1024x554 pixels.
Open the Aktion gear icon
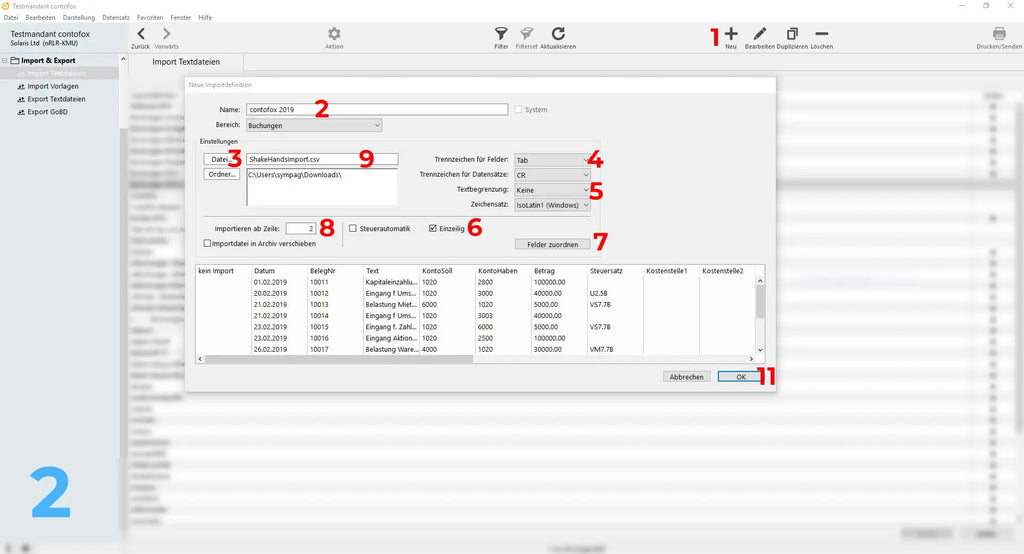click(334, 34)
